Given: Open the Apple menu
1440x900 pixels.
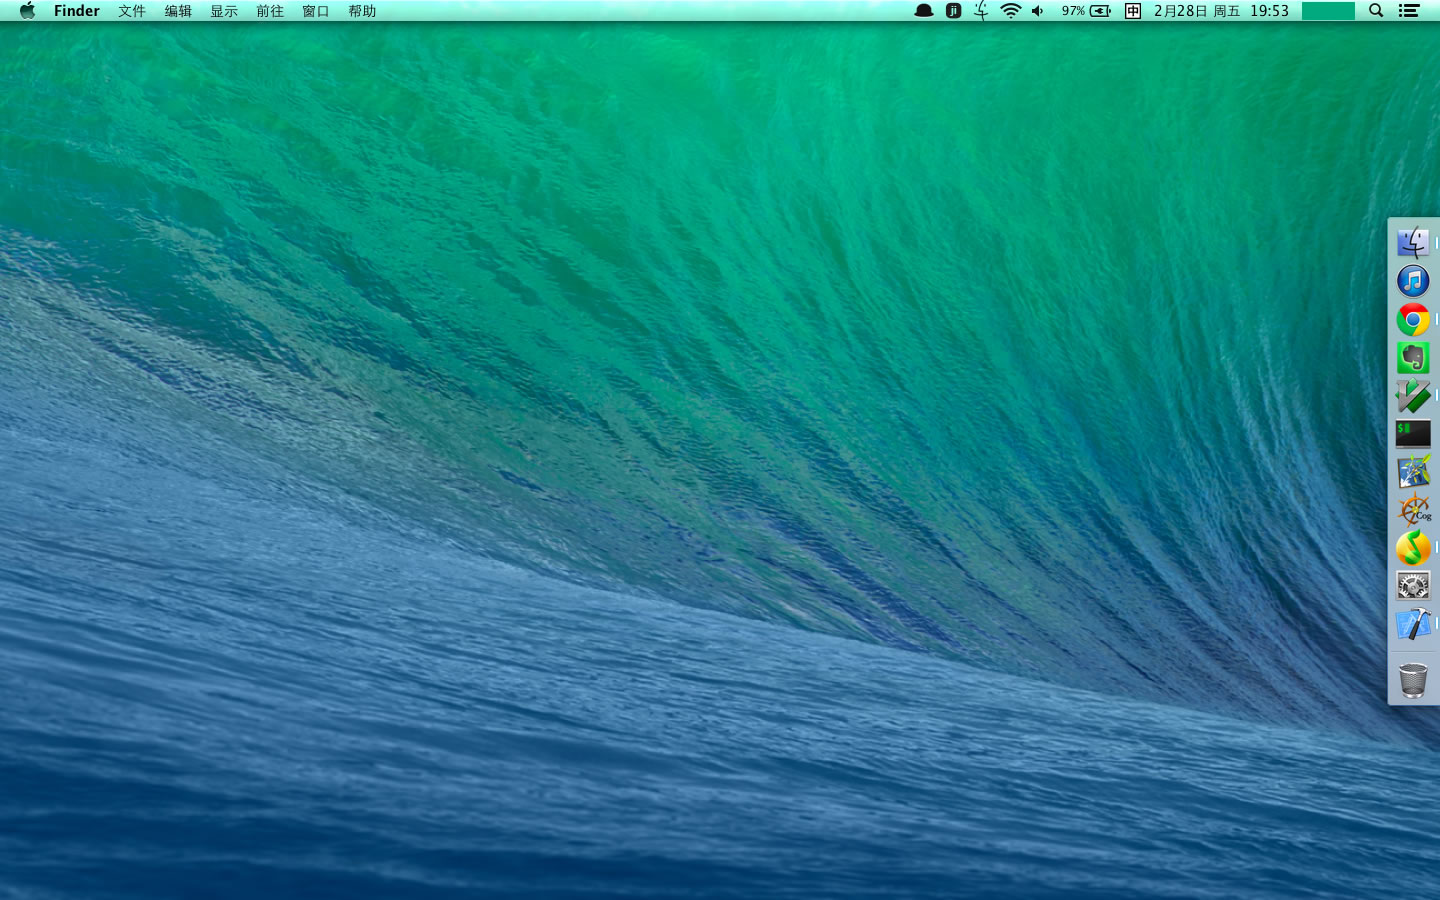Looking at the screenshot, I should pyautogui.click(x=27, y=11).
